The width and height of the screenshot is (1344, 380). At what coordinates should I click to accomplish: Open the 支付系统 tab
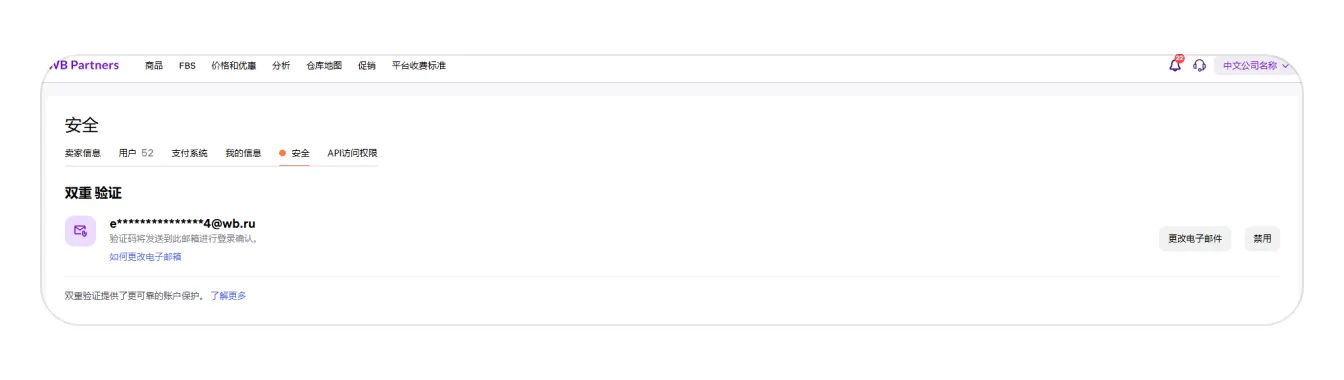click(x=190, y=153)
